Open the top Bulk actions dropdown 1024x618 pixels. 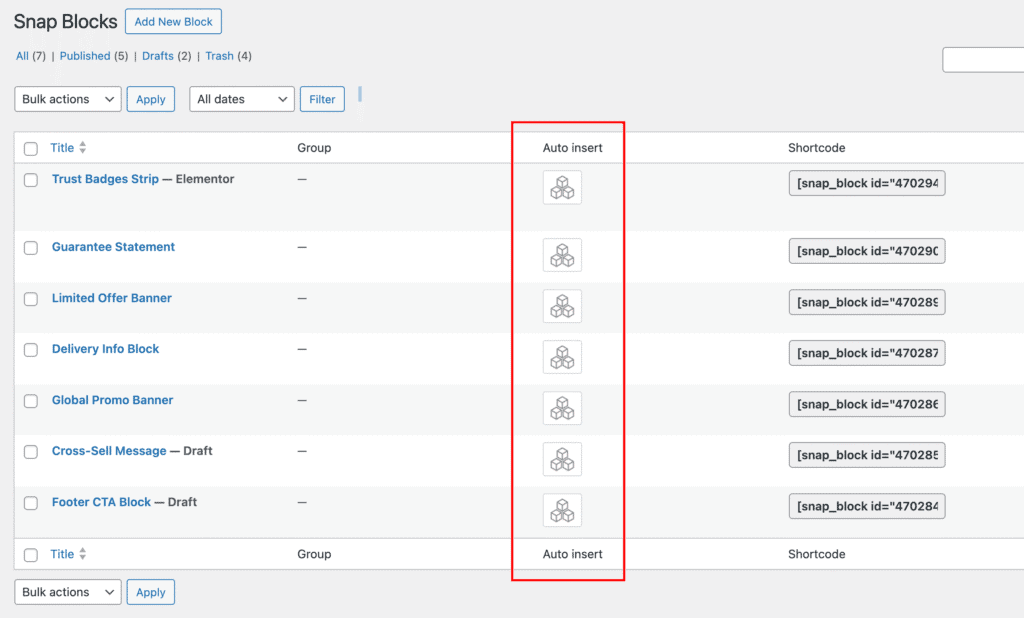(x=68, y=99)
